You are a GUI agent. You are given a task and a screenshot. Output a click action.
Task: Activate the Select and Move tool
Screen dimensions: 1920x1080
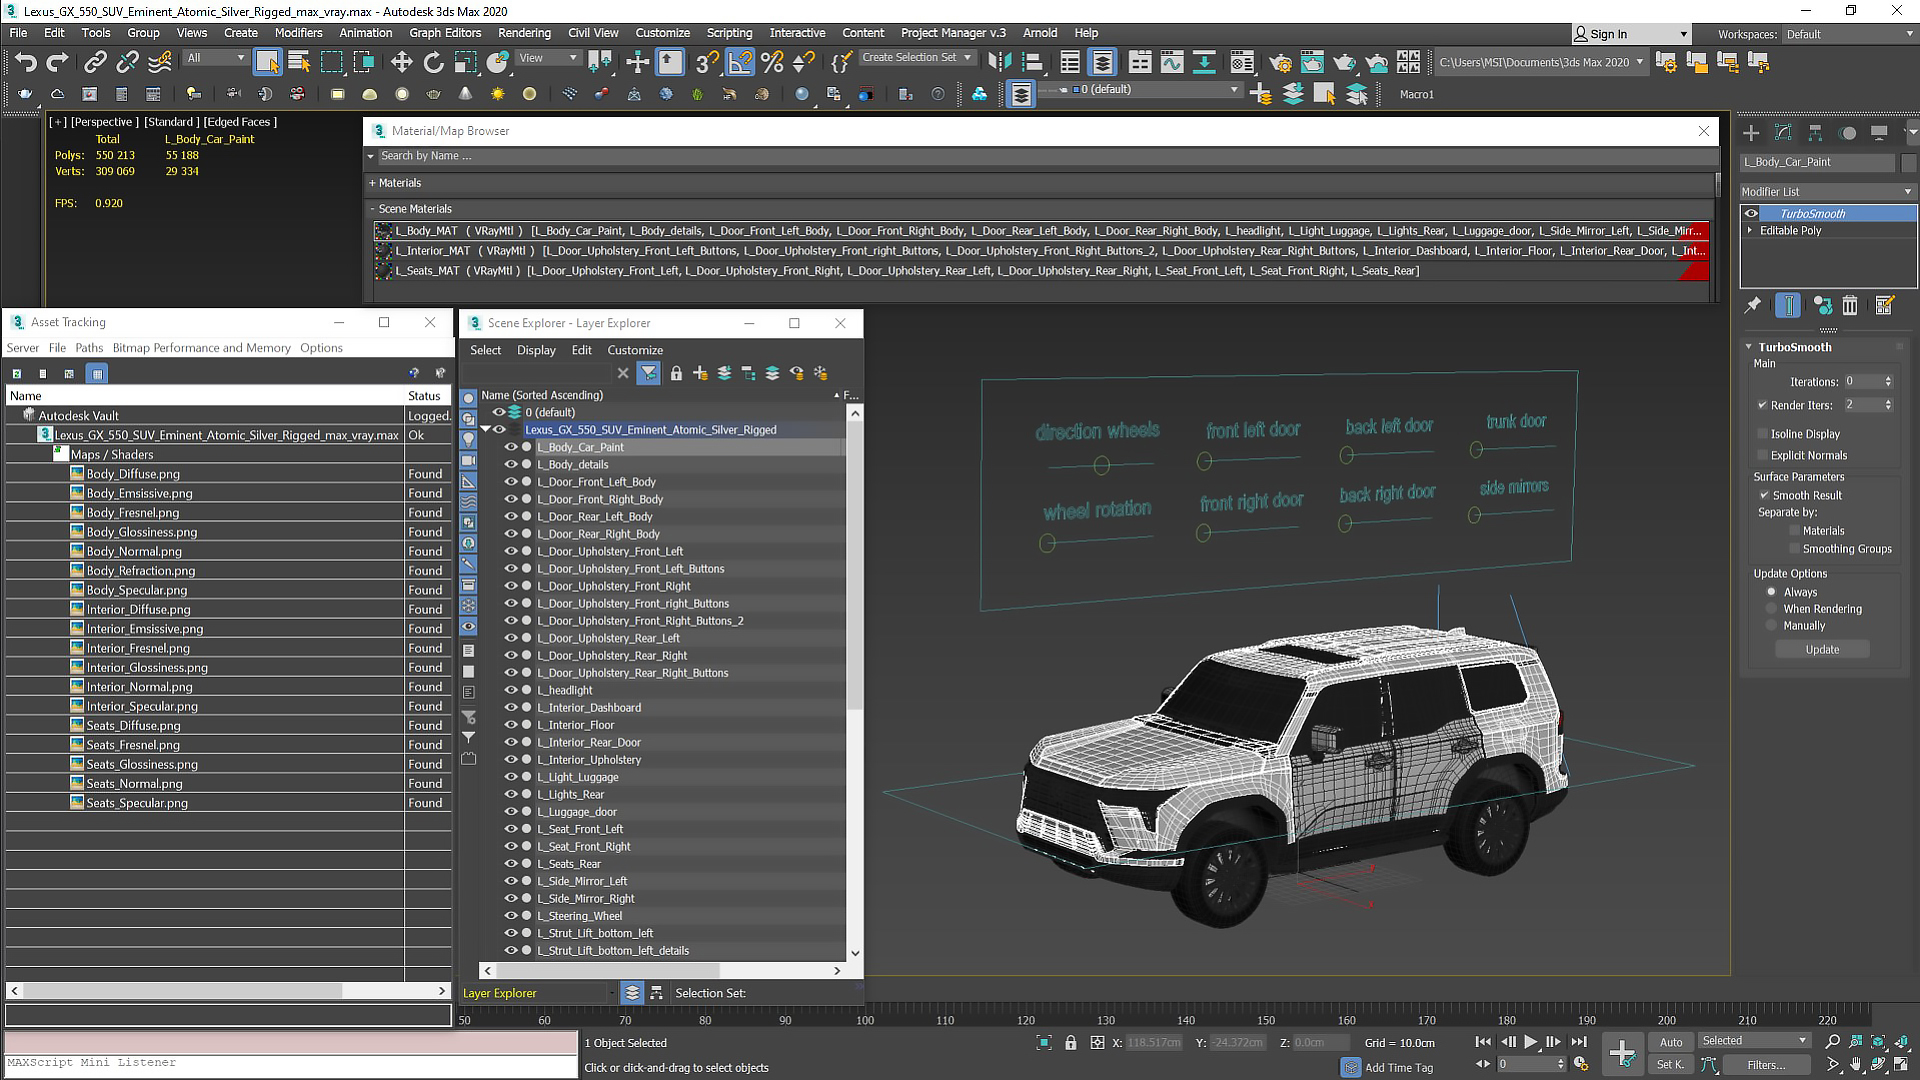(x=401, y=62)
